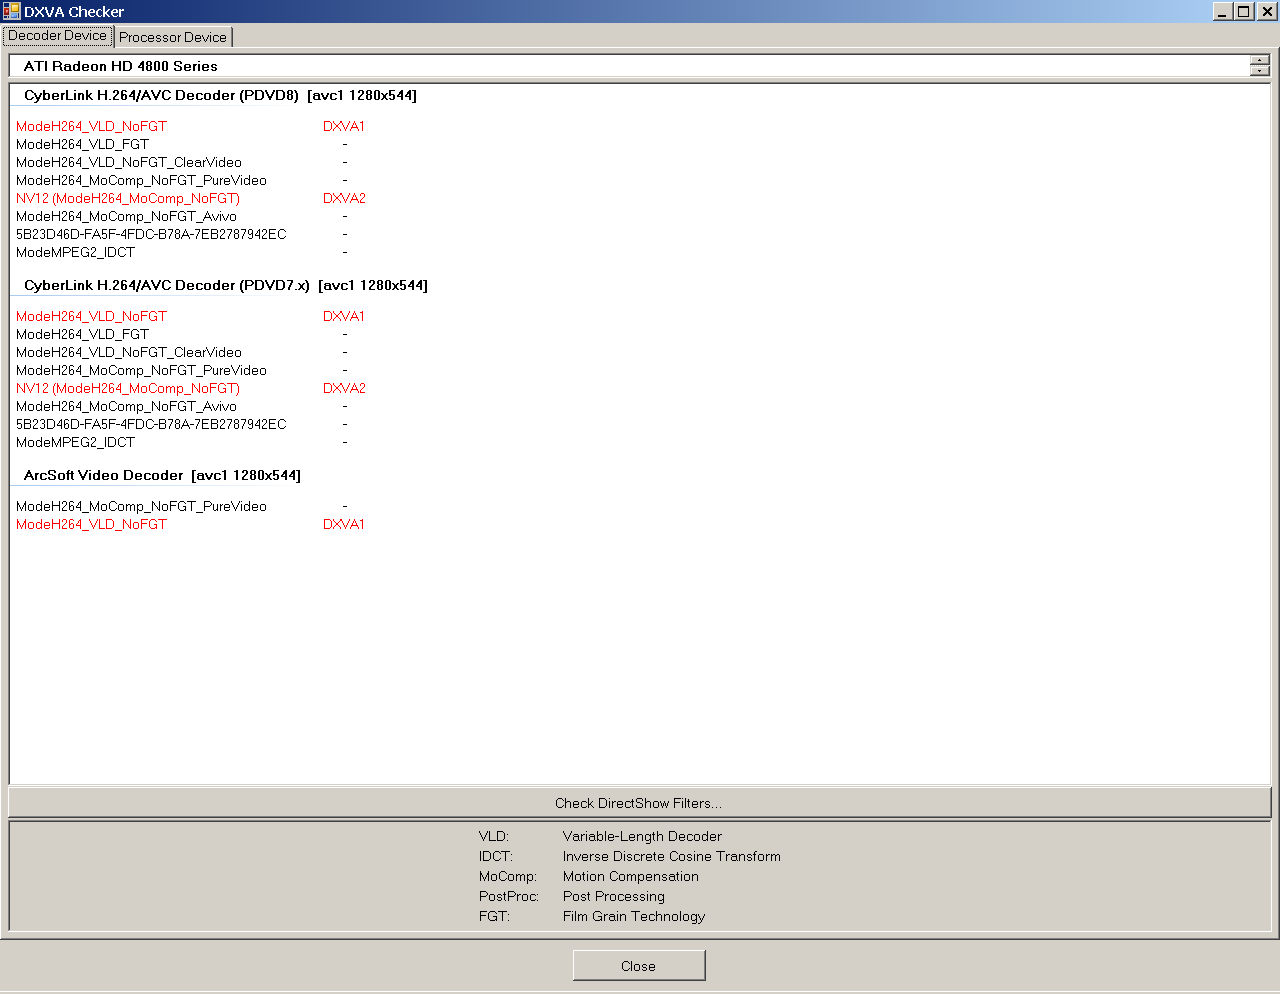Click the DXVA1 value for PDVD8 ModeH264_VLD_NoFGT

pos(344,126)
